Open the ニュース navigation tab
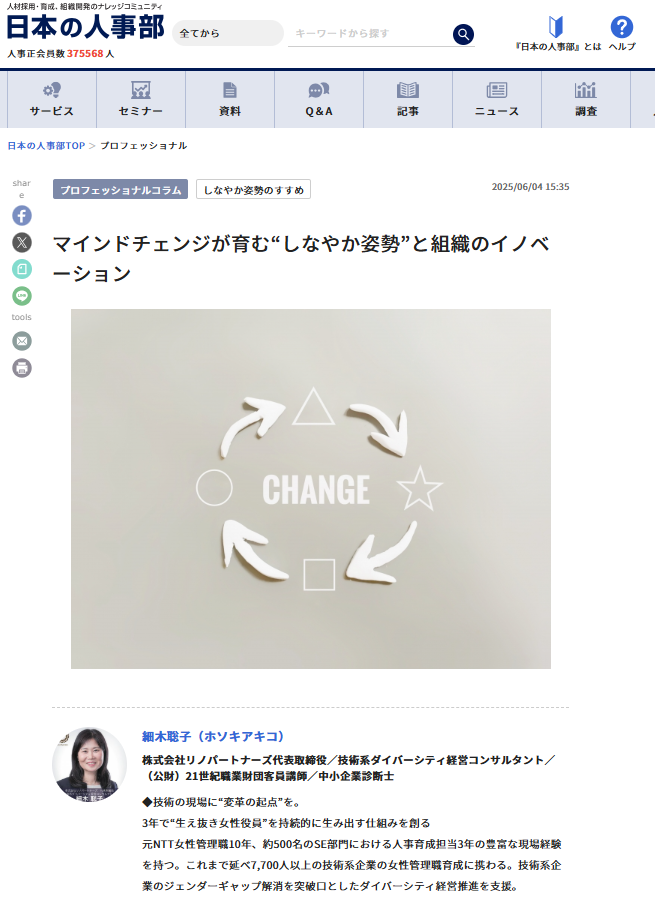655x909 pixels. coord(497,99)
